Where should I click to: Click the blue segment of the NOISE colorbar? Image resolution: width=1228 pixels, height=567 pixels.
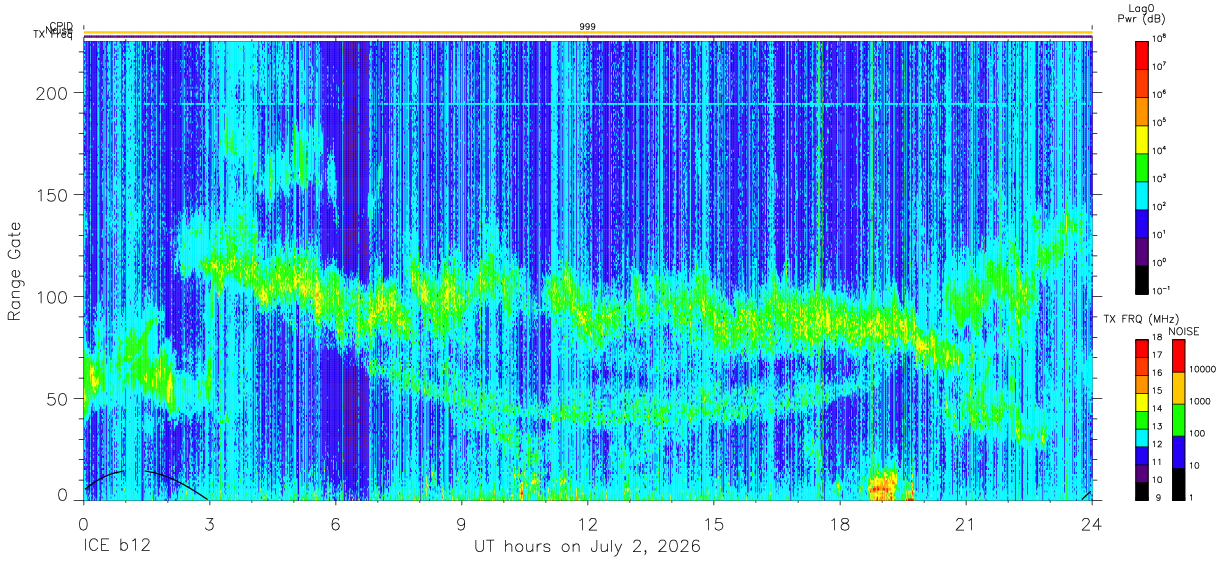1178,451
